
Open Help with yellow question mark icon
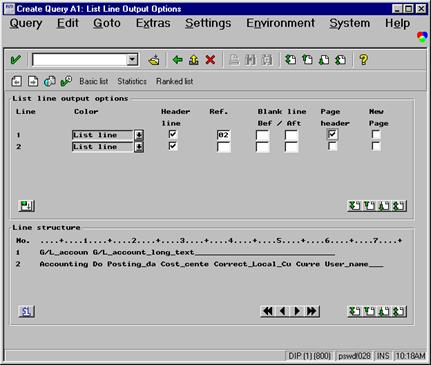pyautogui.click(x=364, y=60)
